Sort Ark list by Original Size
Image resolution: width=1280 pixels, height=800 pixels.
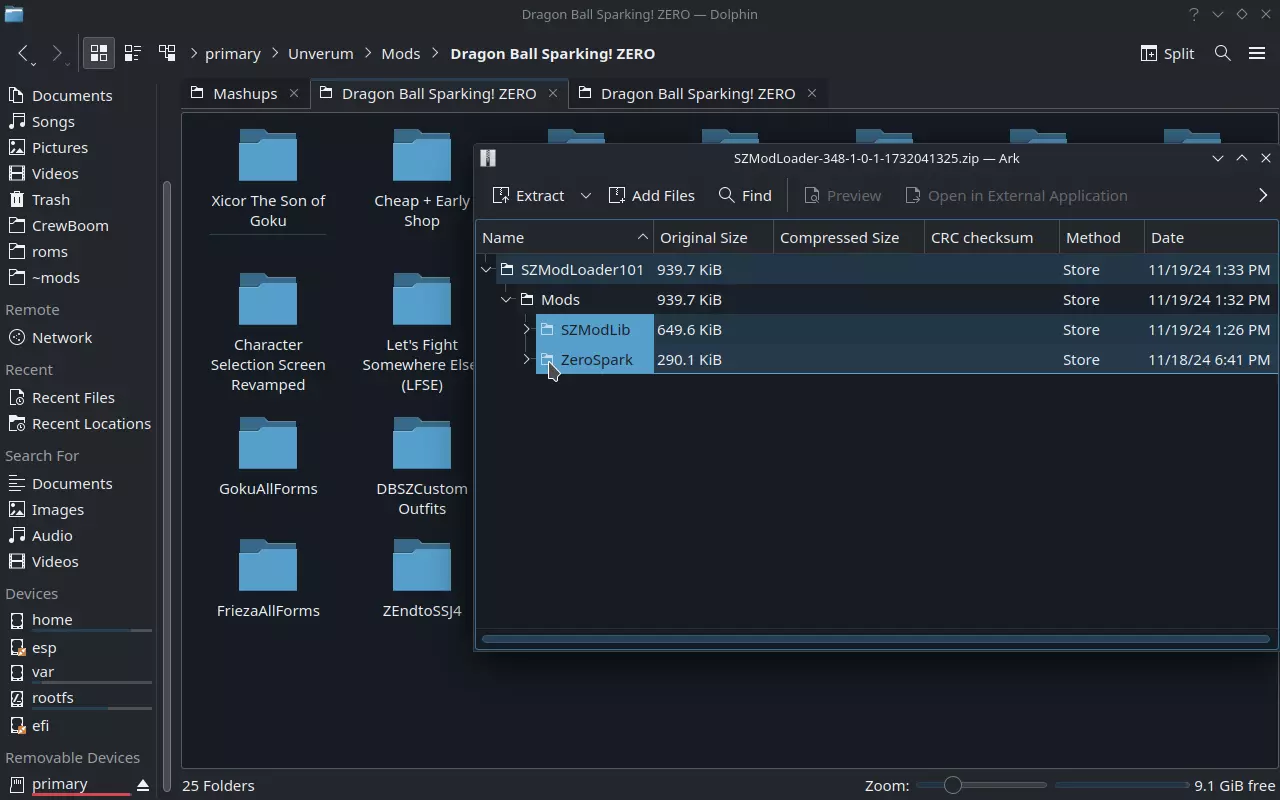tap(714, 238)
